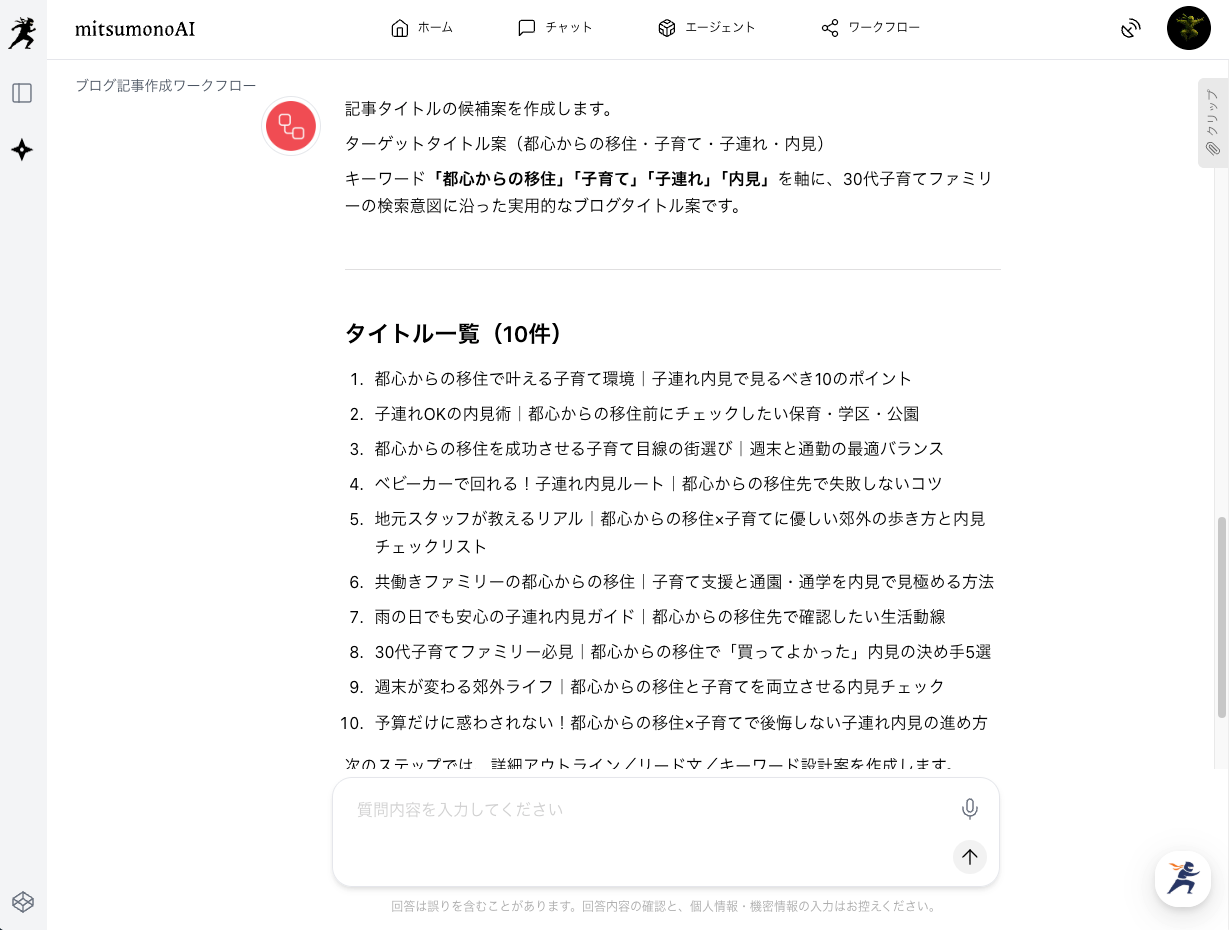Toggle the sidebar panel icon
Screen dimensions: 1229x930
point(22,93)
